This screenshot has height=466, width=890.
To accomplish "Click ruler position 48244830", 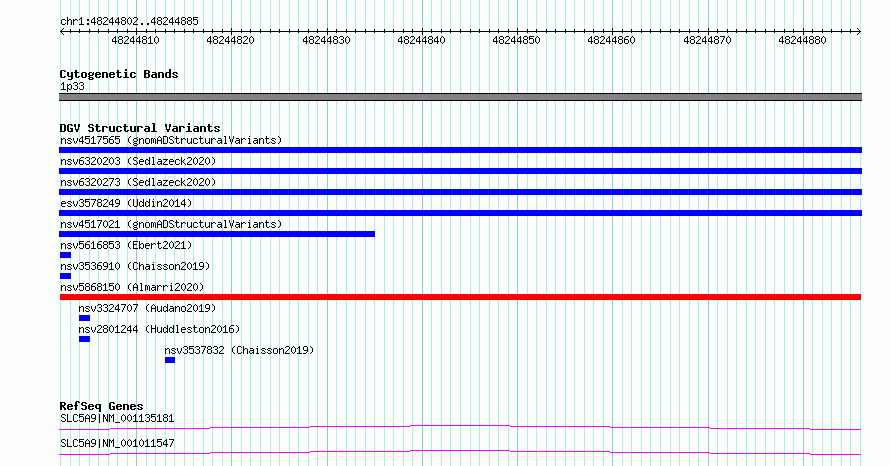I will point(326,40).
